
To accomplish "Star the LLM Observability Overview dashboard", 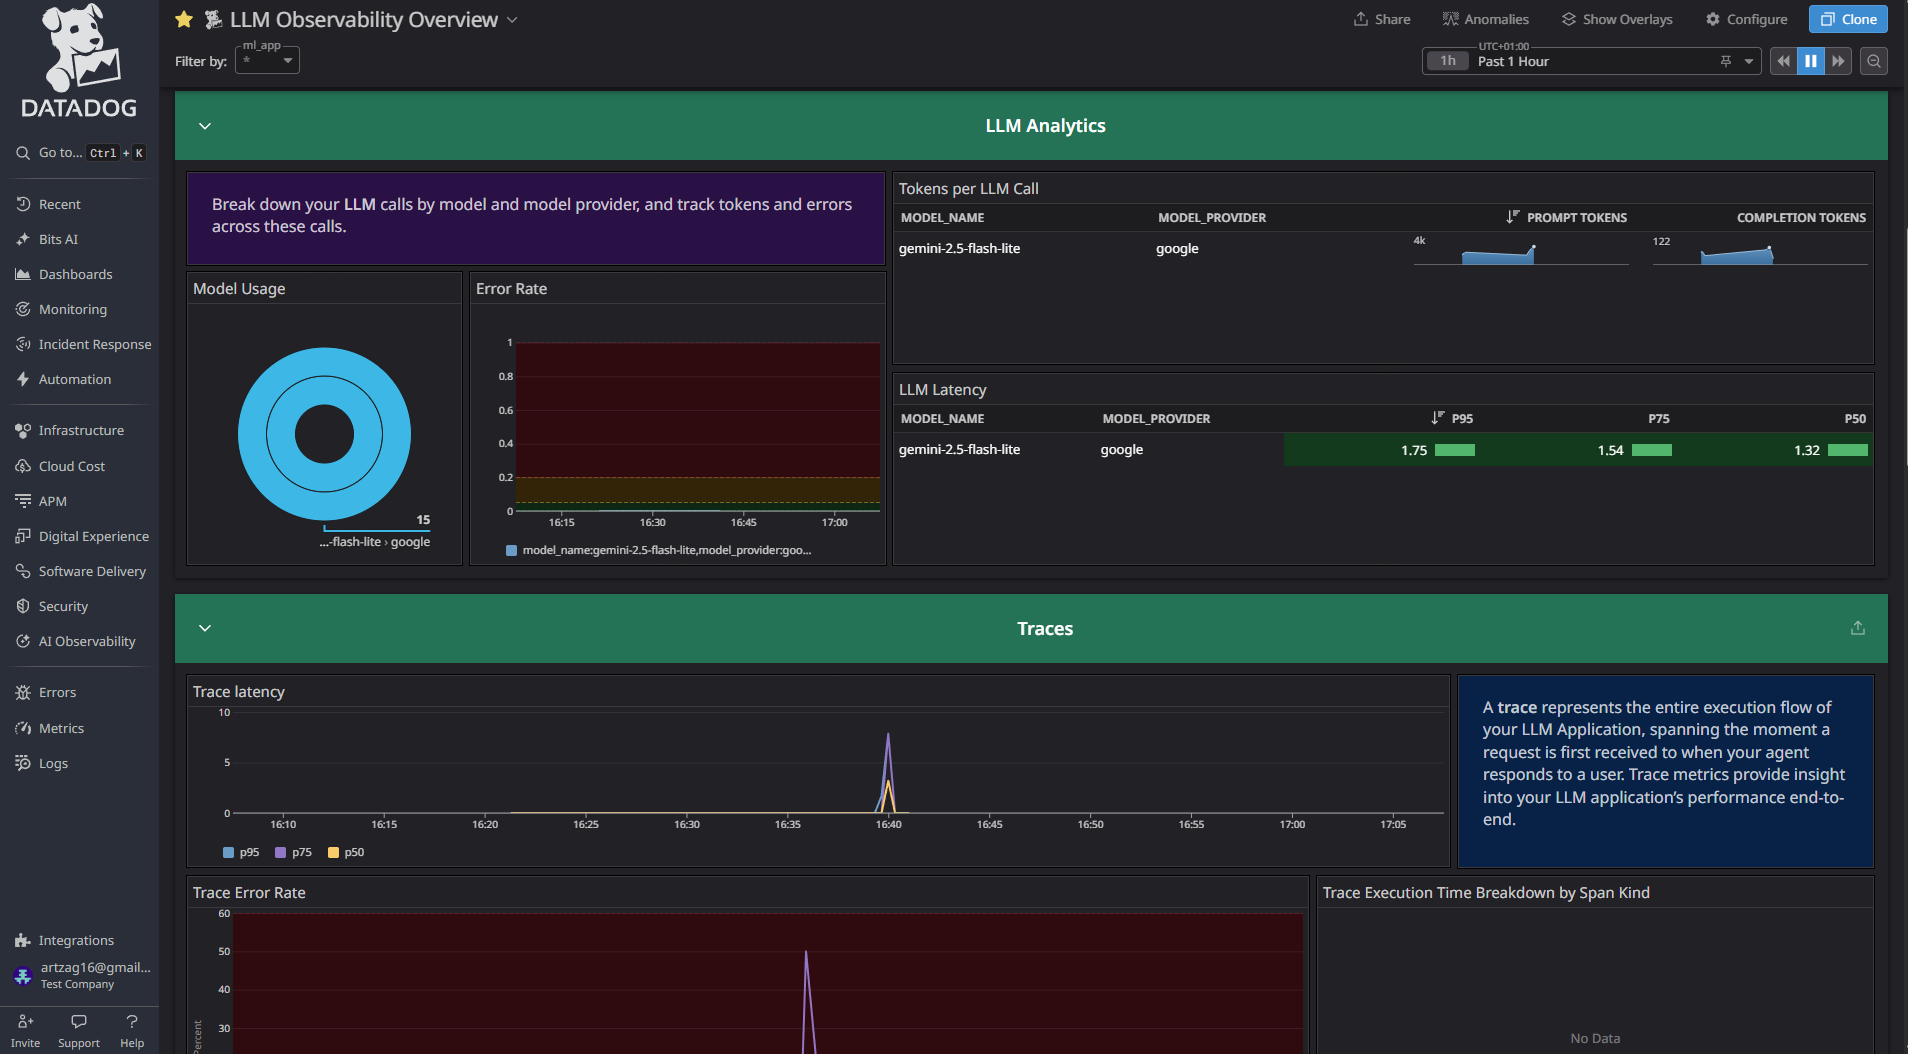I will pos(184,20).
